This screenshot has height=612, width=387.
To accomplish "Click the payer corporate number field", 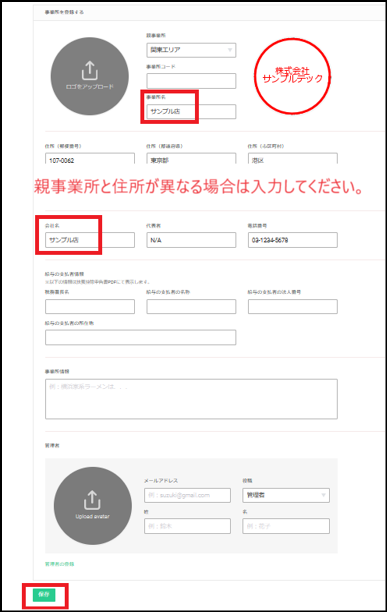I will pyautogui.click(x=293, y=306).
